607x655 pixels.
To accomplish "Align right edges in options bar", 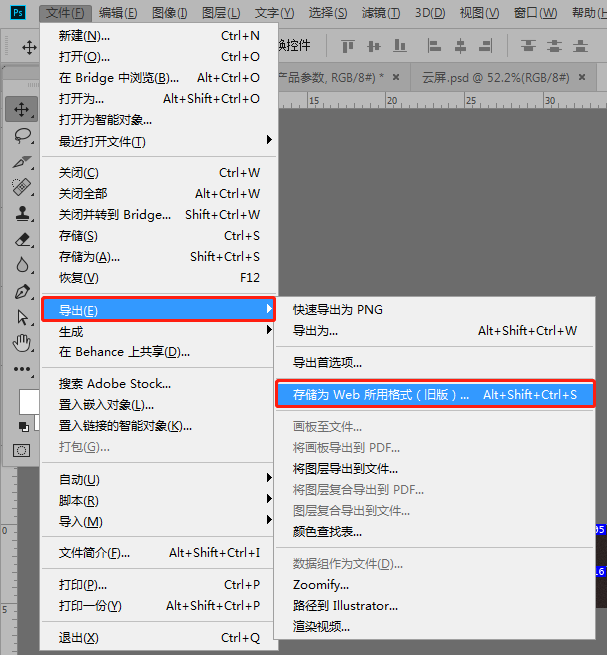I will click(x=486, y=46).
